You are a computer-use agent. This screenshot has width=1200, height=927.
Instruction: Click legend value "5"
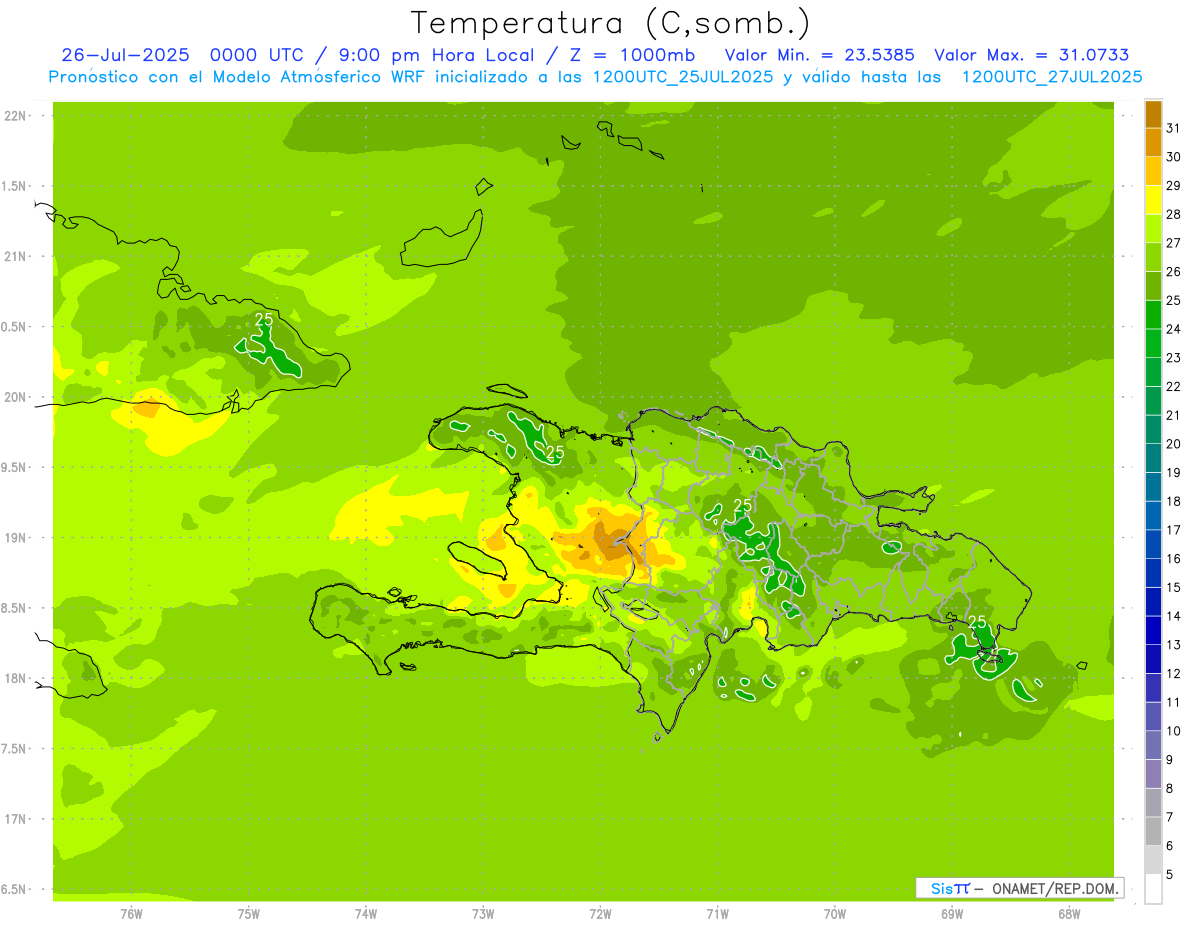[1171, 874]
